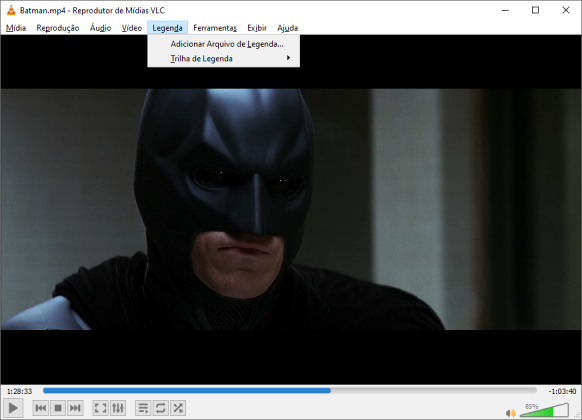Open the Ajuda menu

(288, 28)
